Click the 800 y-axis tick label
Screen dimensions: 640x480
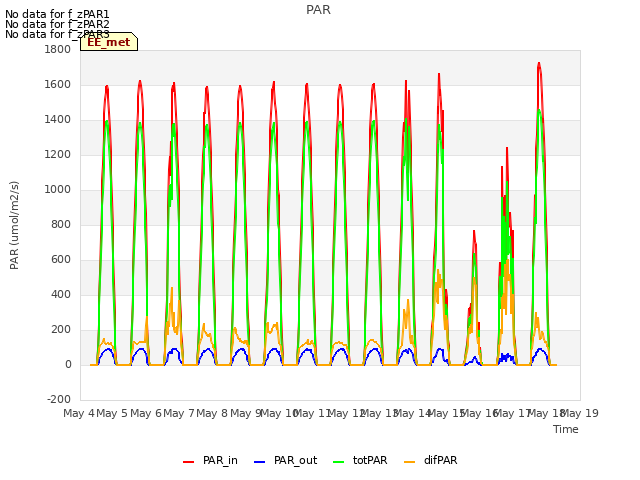61,224
